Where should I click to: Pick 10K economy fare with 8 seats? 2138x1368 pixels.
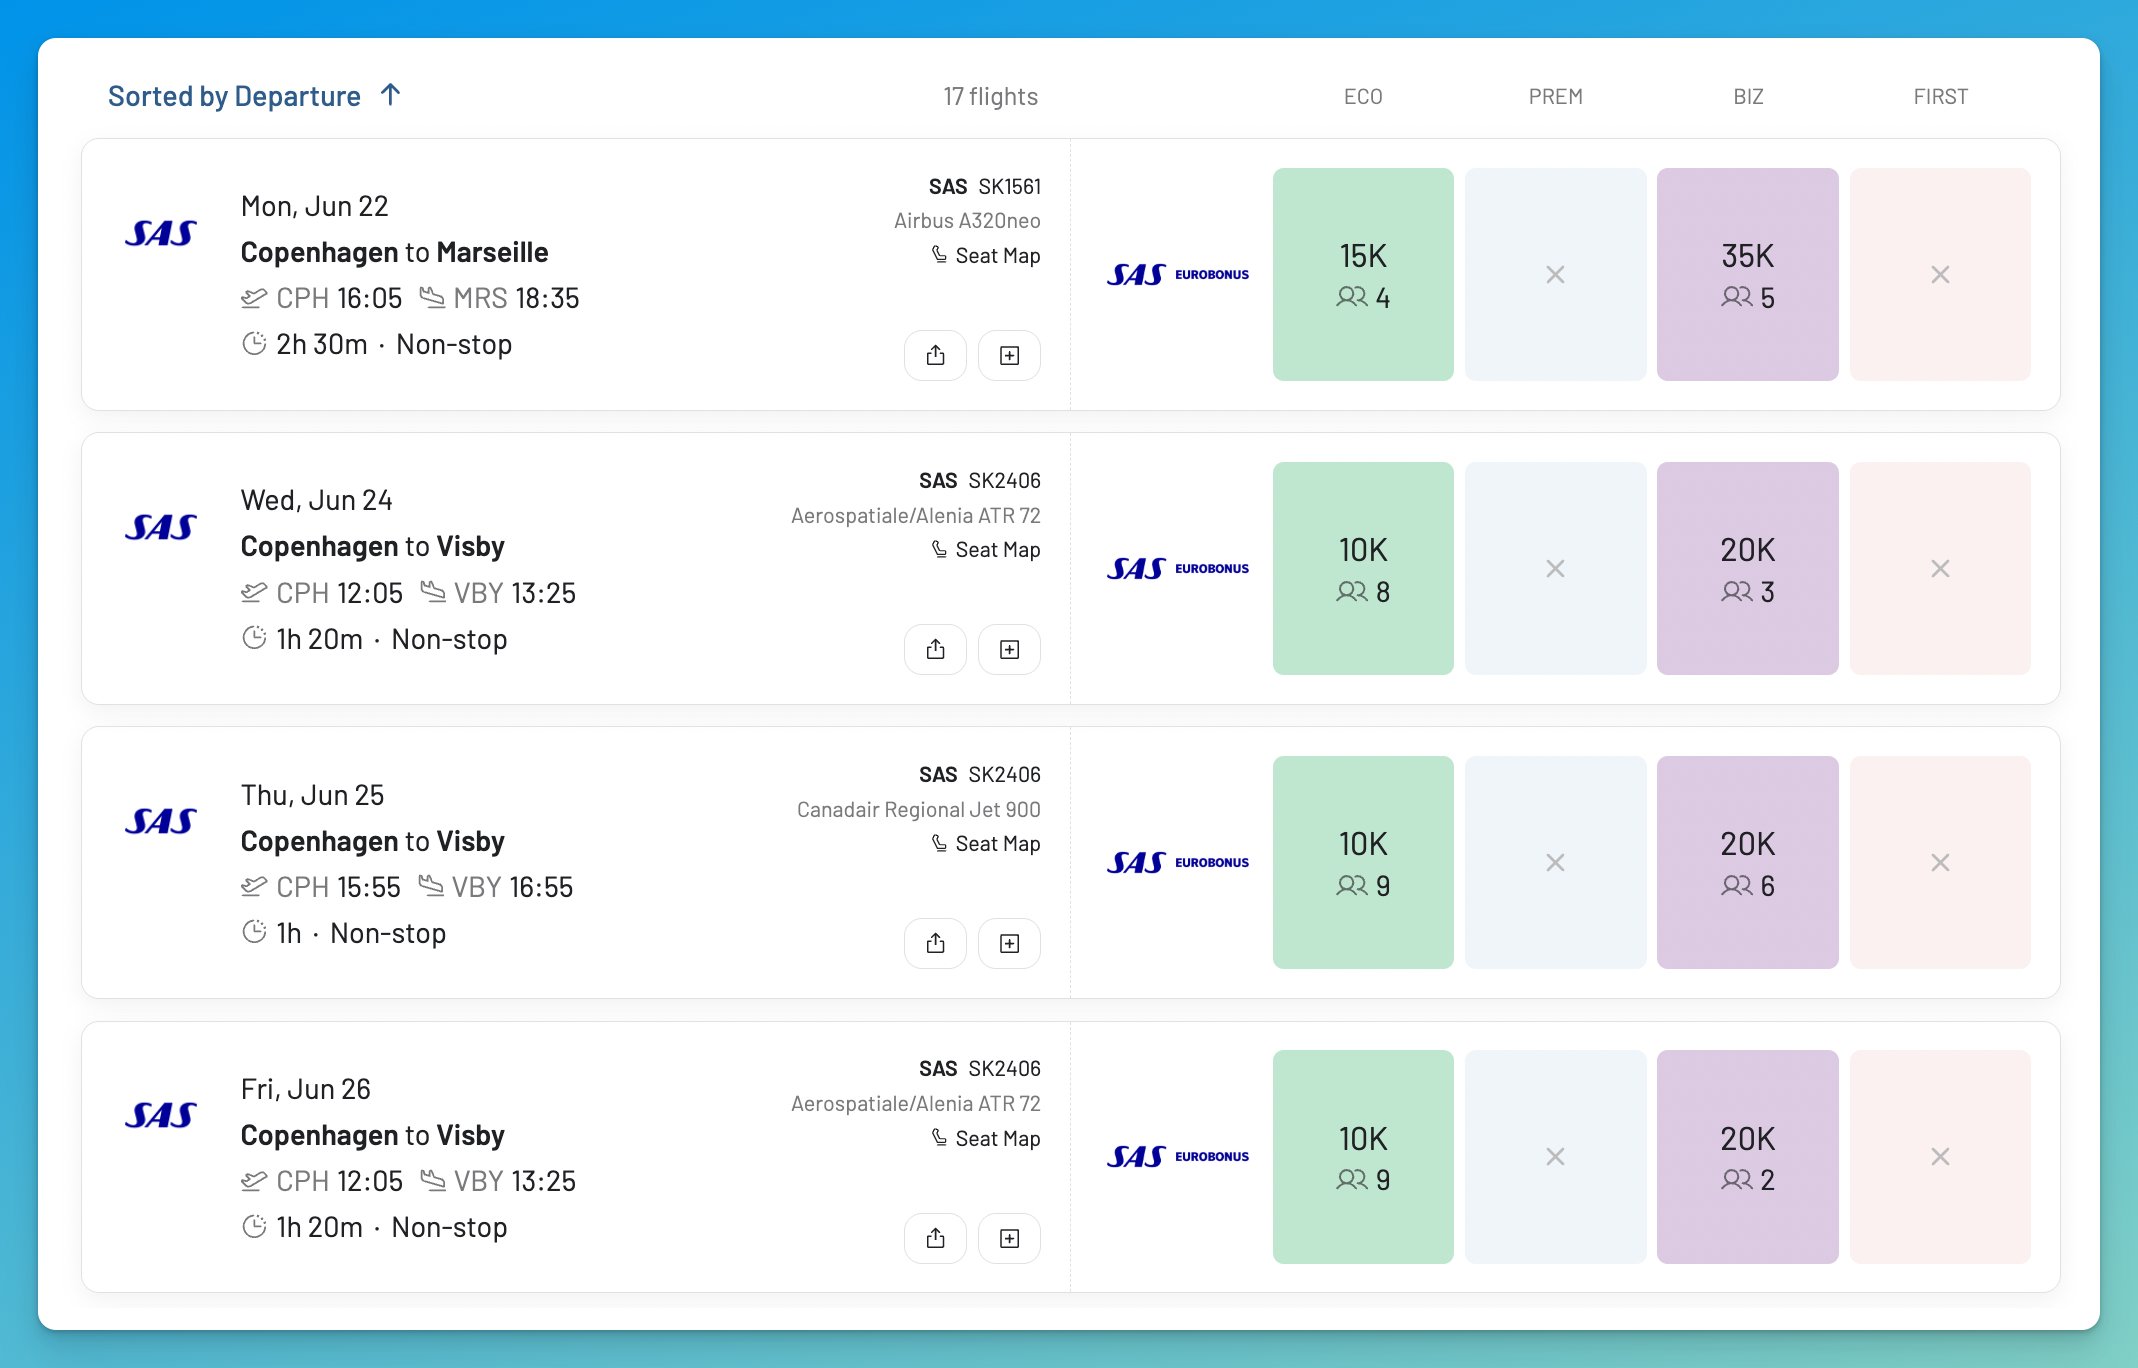(x=1363, y=568)
